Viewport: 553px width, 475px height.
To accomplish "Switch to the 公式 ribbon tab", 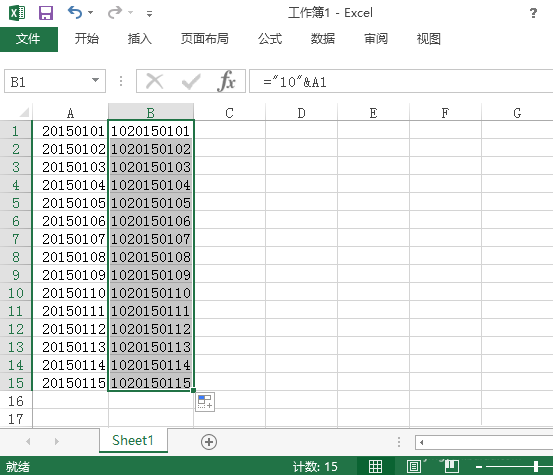I will click(270, 39).
